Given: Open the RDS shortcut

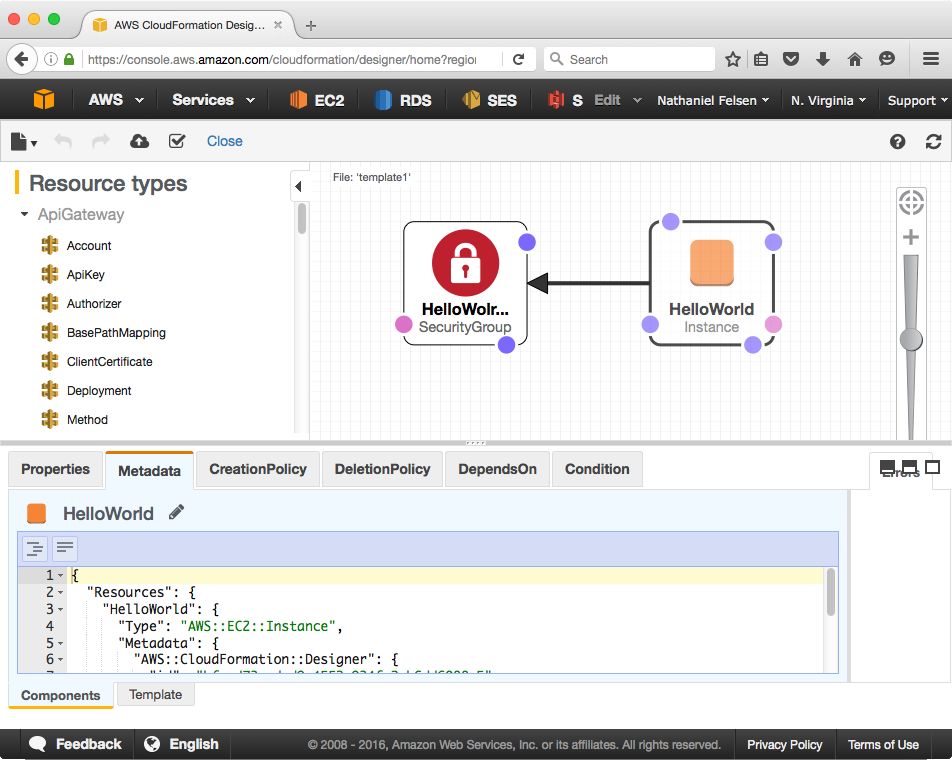Looking at the screenshot, I should click(x=403, y=100).
